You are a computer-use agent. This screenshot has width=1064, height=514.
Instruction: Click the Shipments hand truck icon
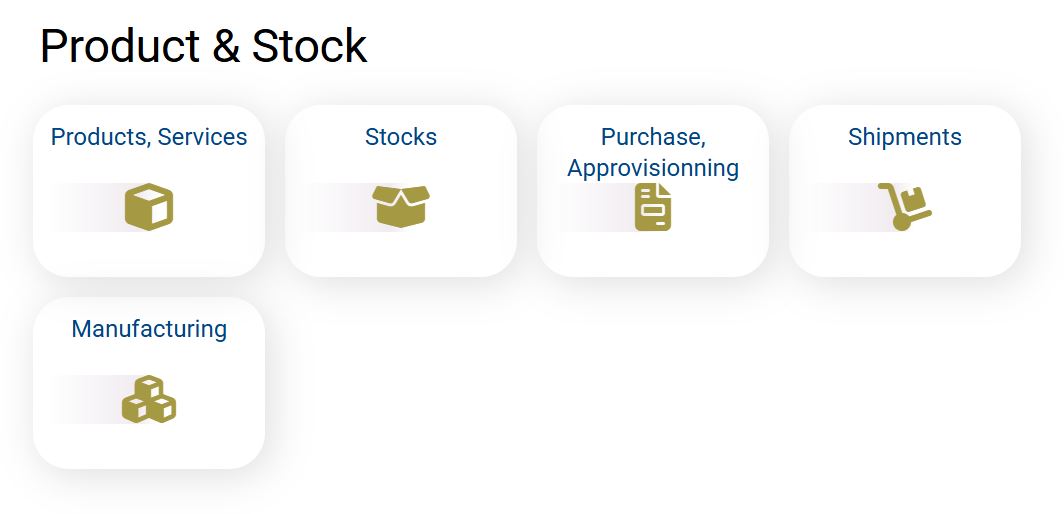(x=904, y=207)
